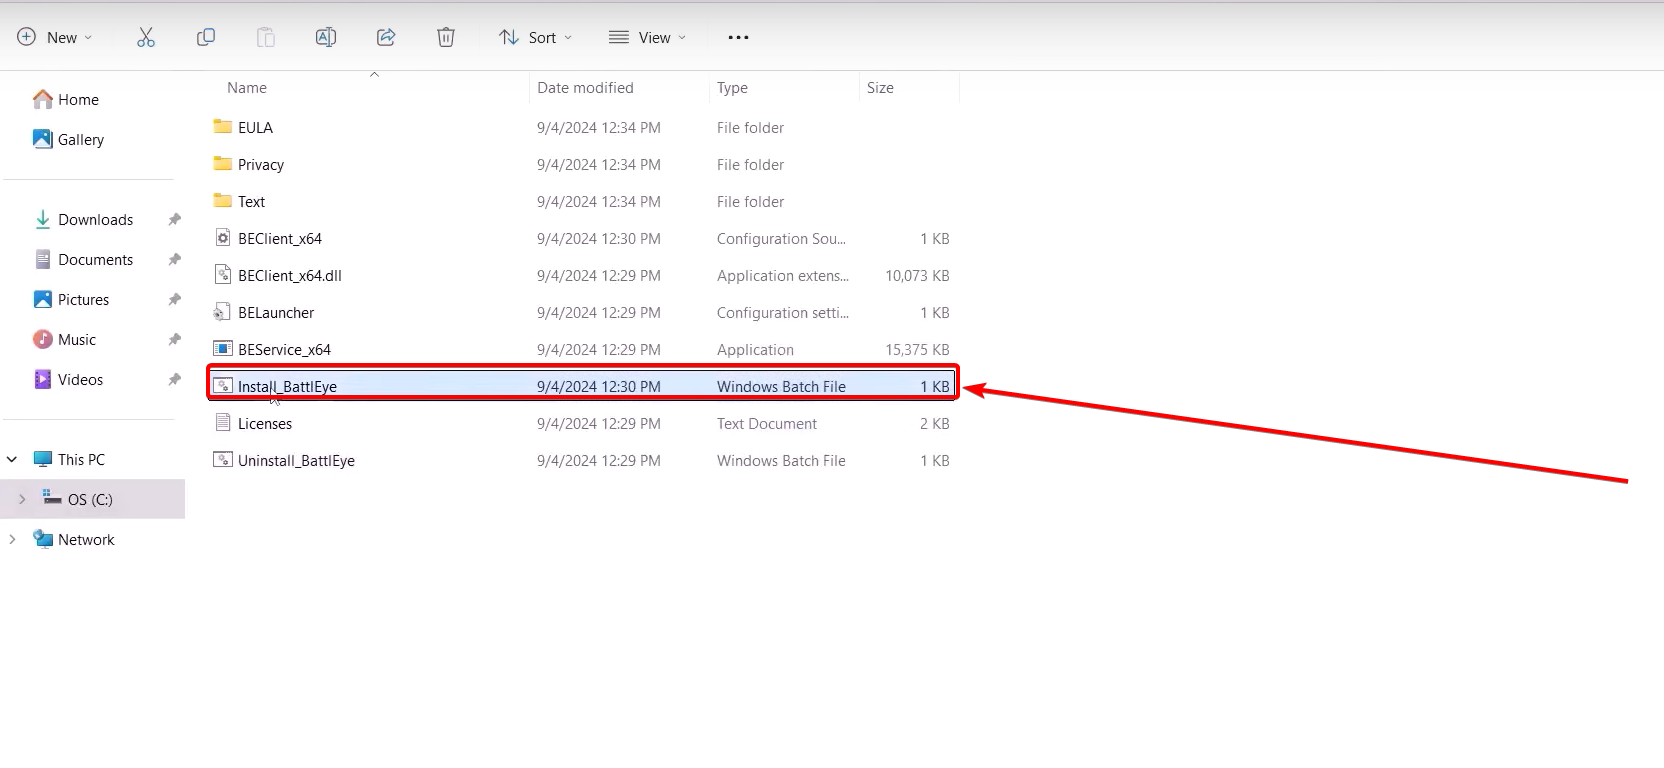The image size is (1664, 768).
Task: Click the 10,073 KB size value
Action: [x=917, y=275]
